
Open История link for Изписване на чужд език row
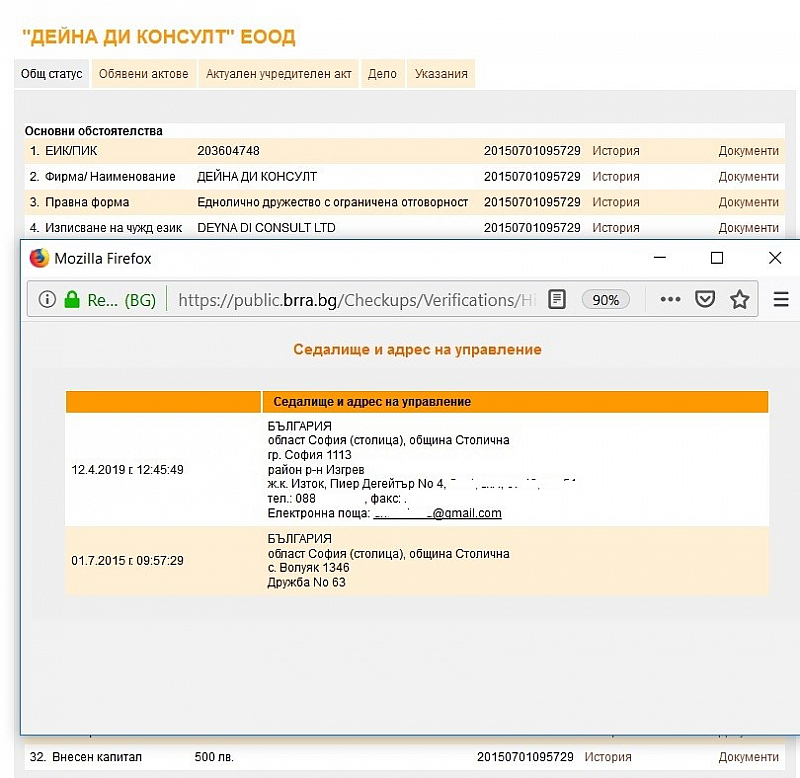click(616, 228)
